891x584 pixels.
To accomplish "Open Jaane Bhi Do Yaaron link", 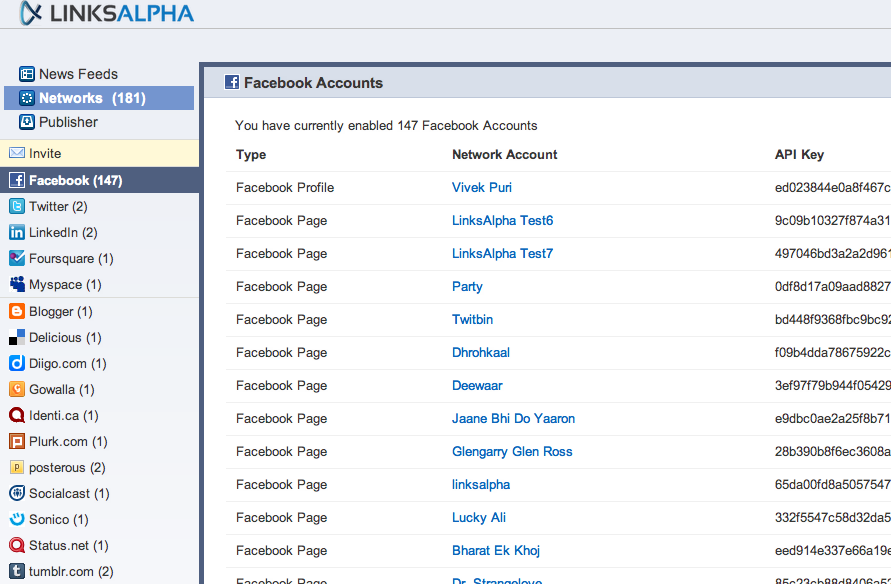I will tap(513, 418).
